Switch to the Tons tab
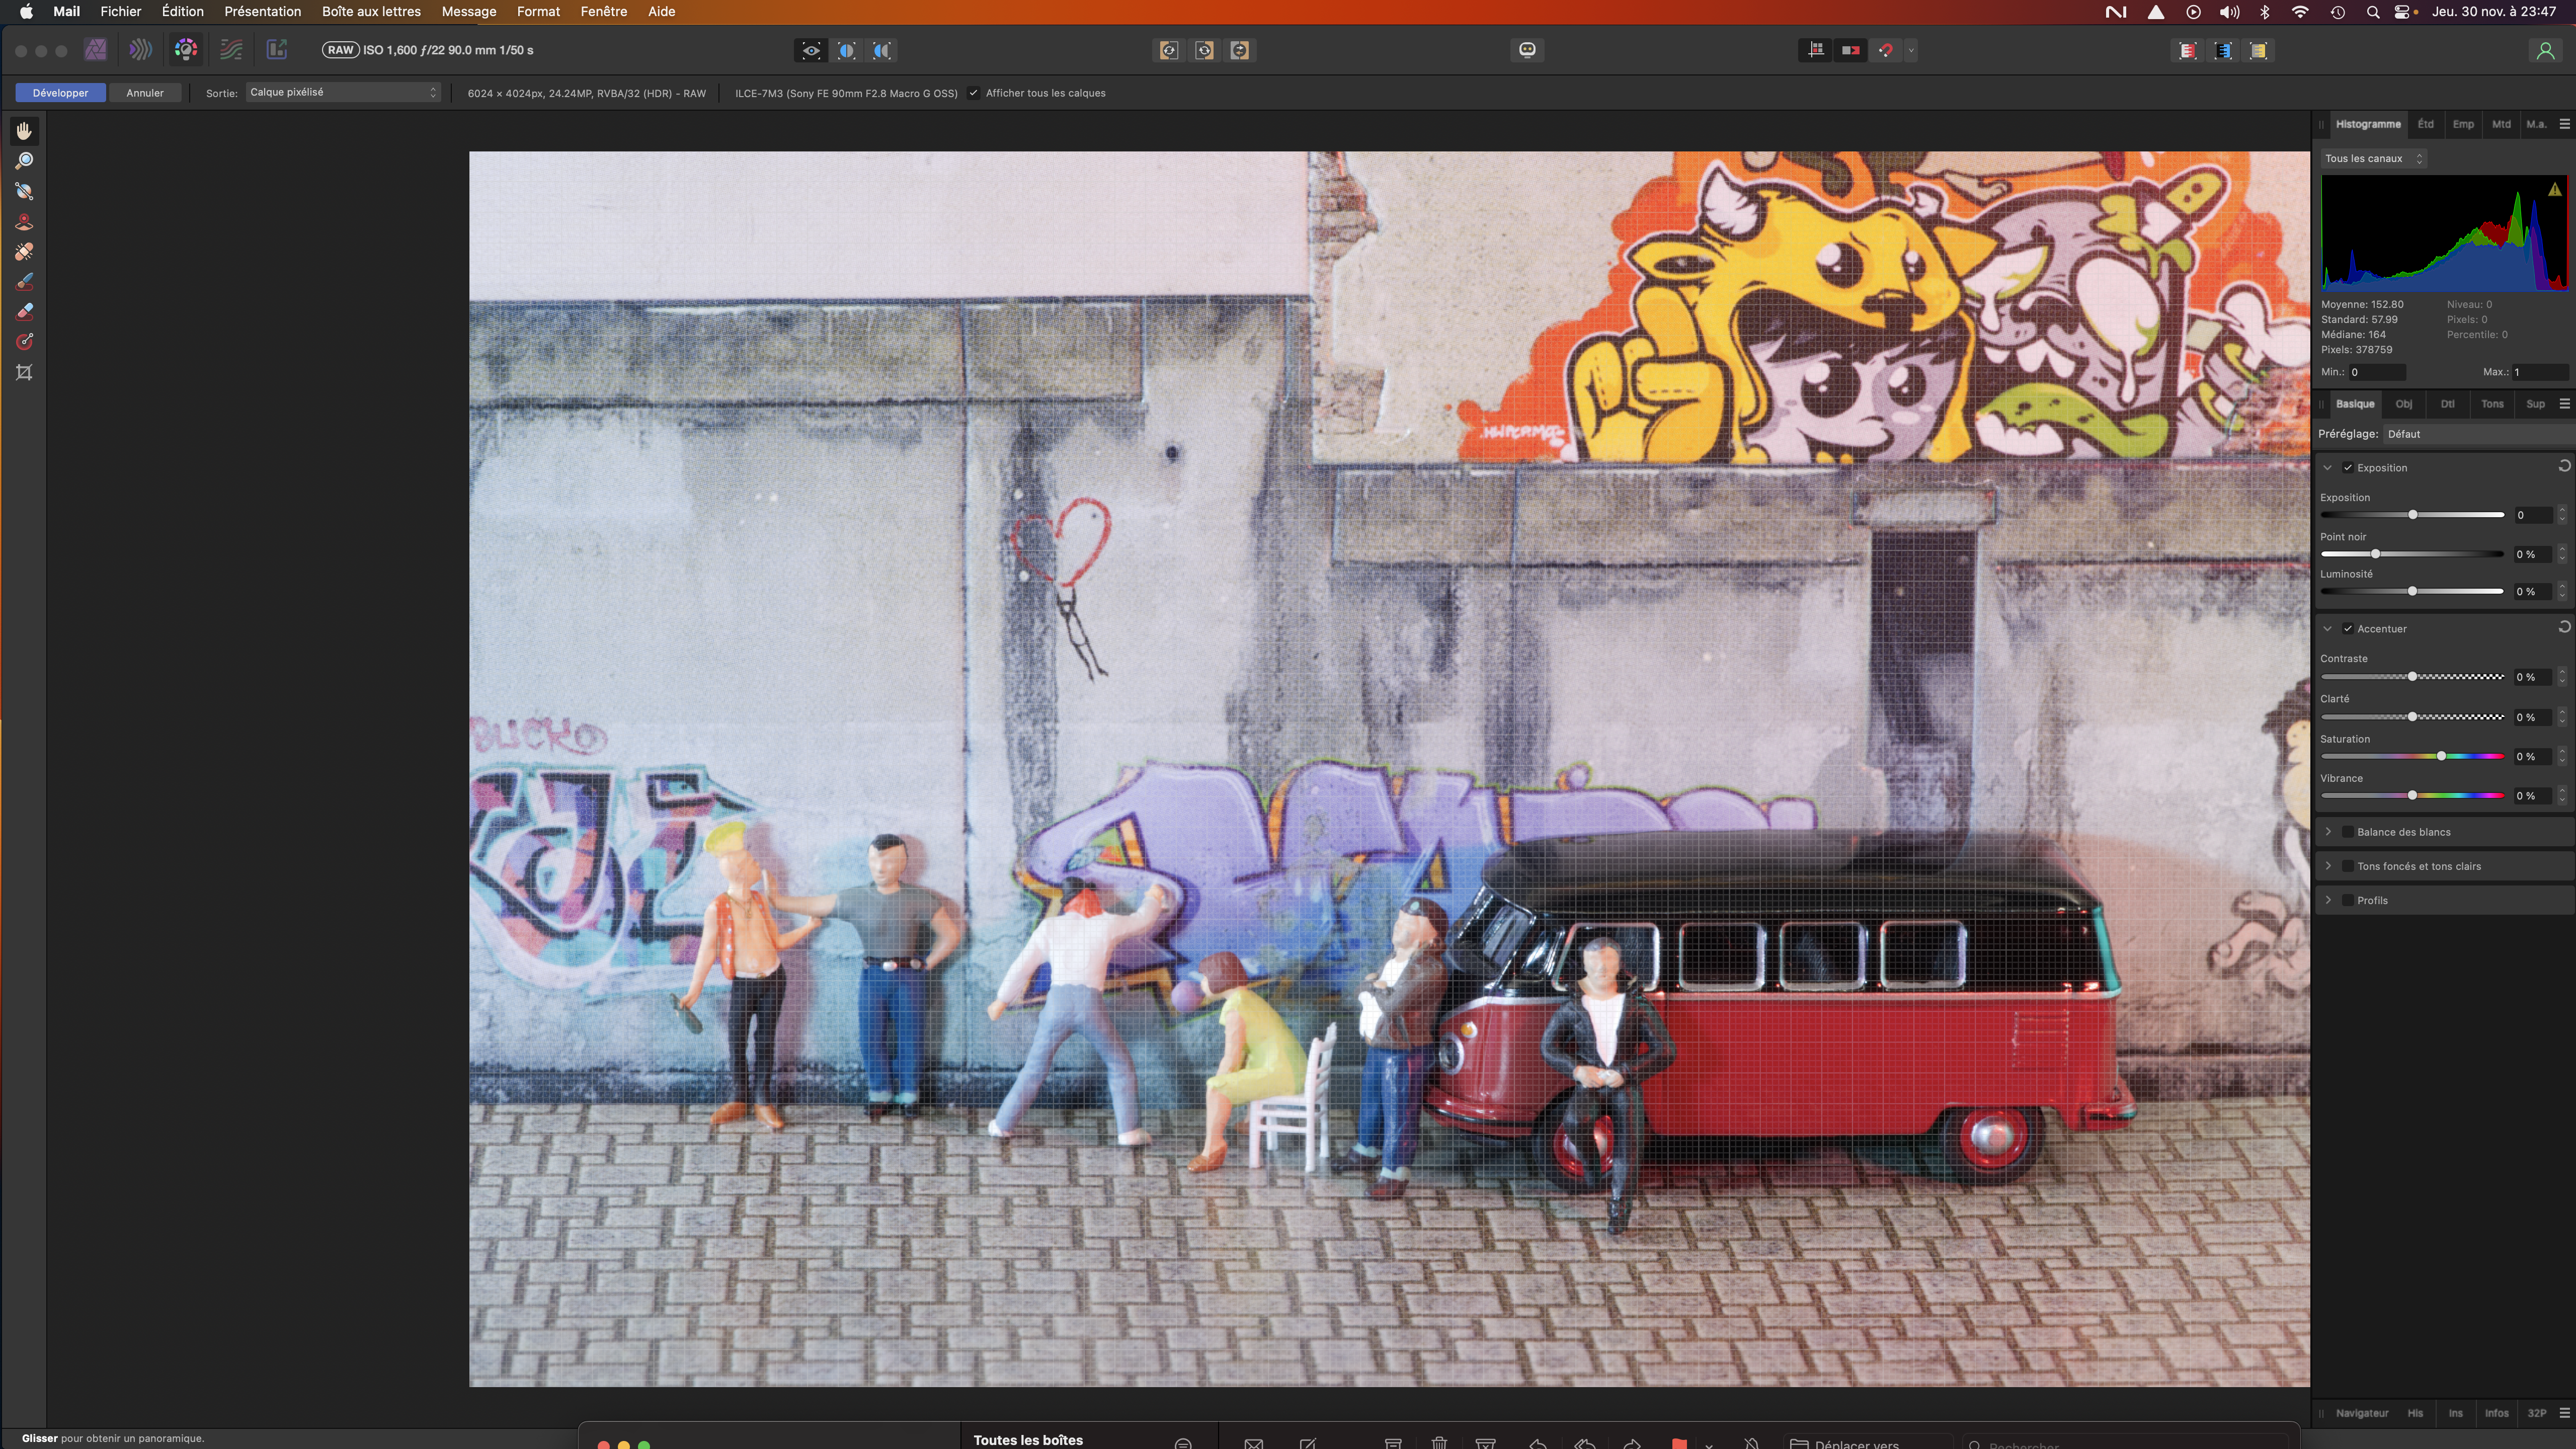This screenshot has width=2576, height=1449. pyautogui.click(x=2491, y=404)
